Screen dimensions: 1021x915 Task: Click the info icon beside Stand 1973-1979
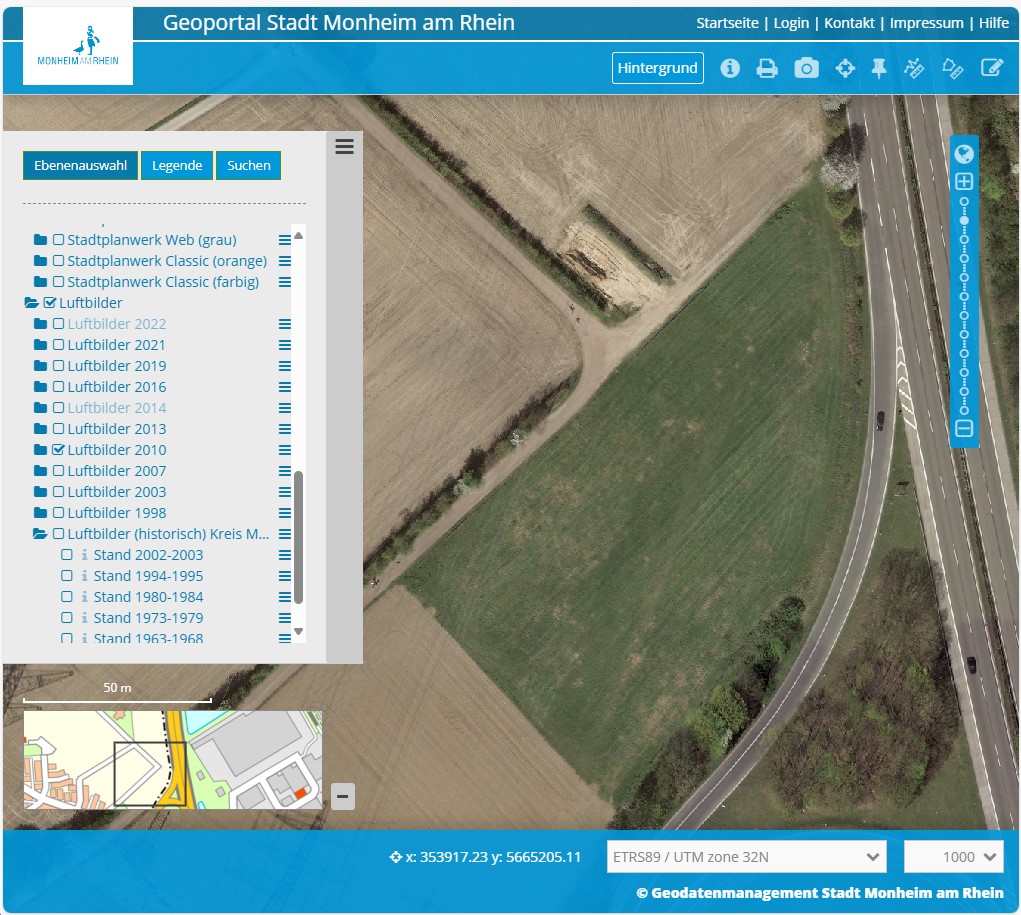(85, 617)
